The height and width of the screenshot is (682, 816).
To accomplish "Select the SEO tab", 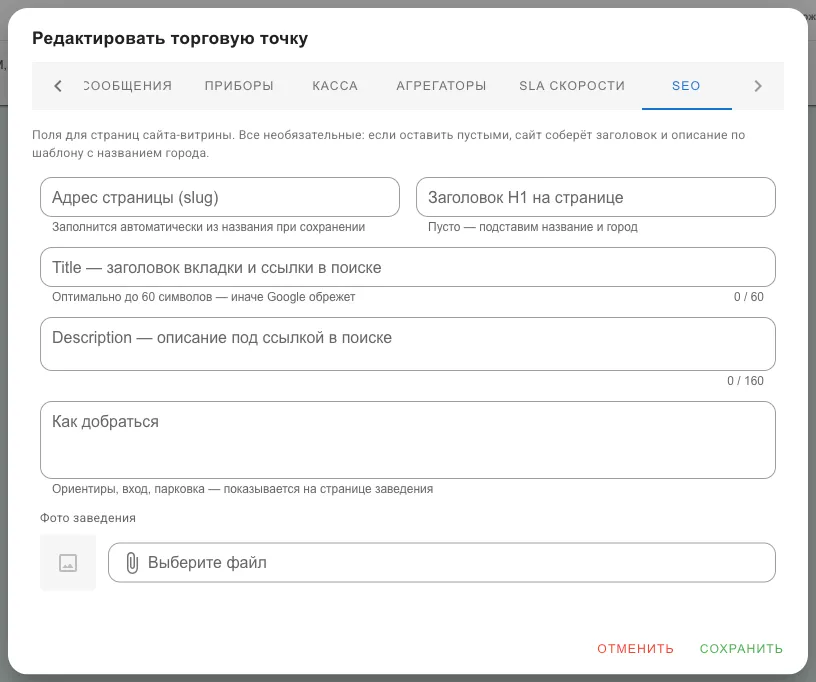I will [686, 86].
